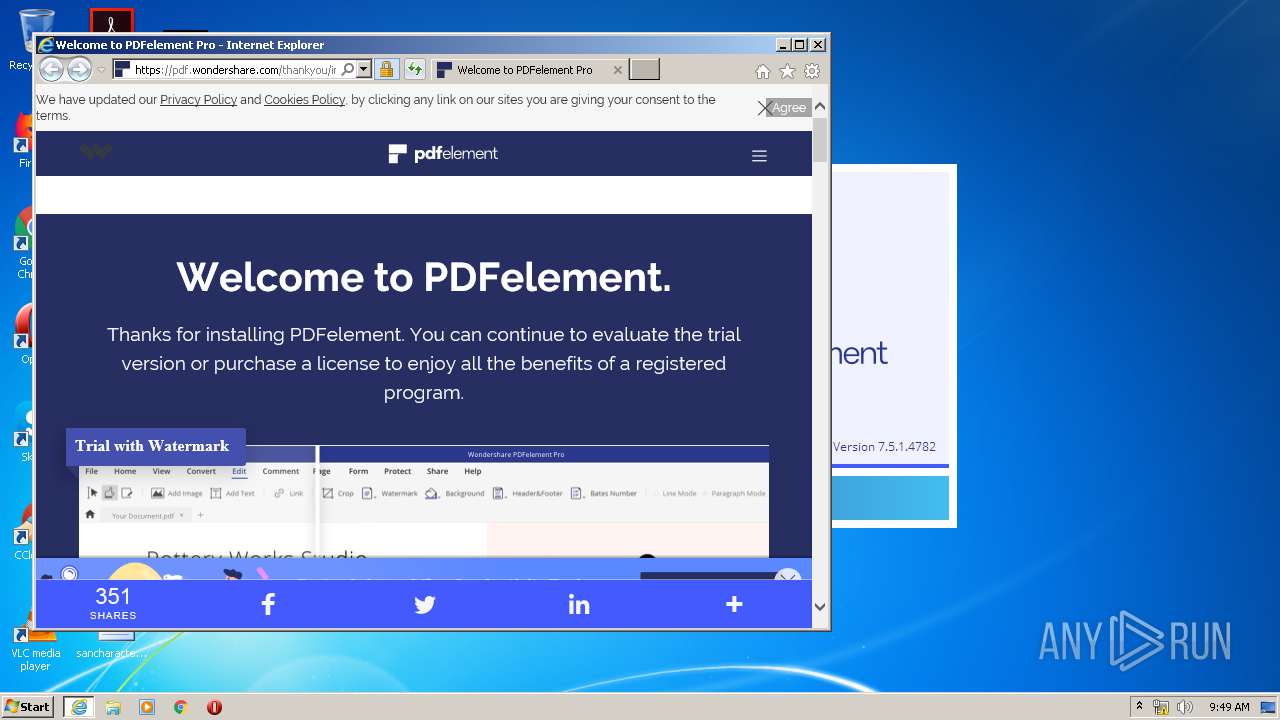1280x720 pixels.
Task: Click the browser Forward arrow
Action: tap(79, 70)
